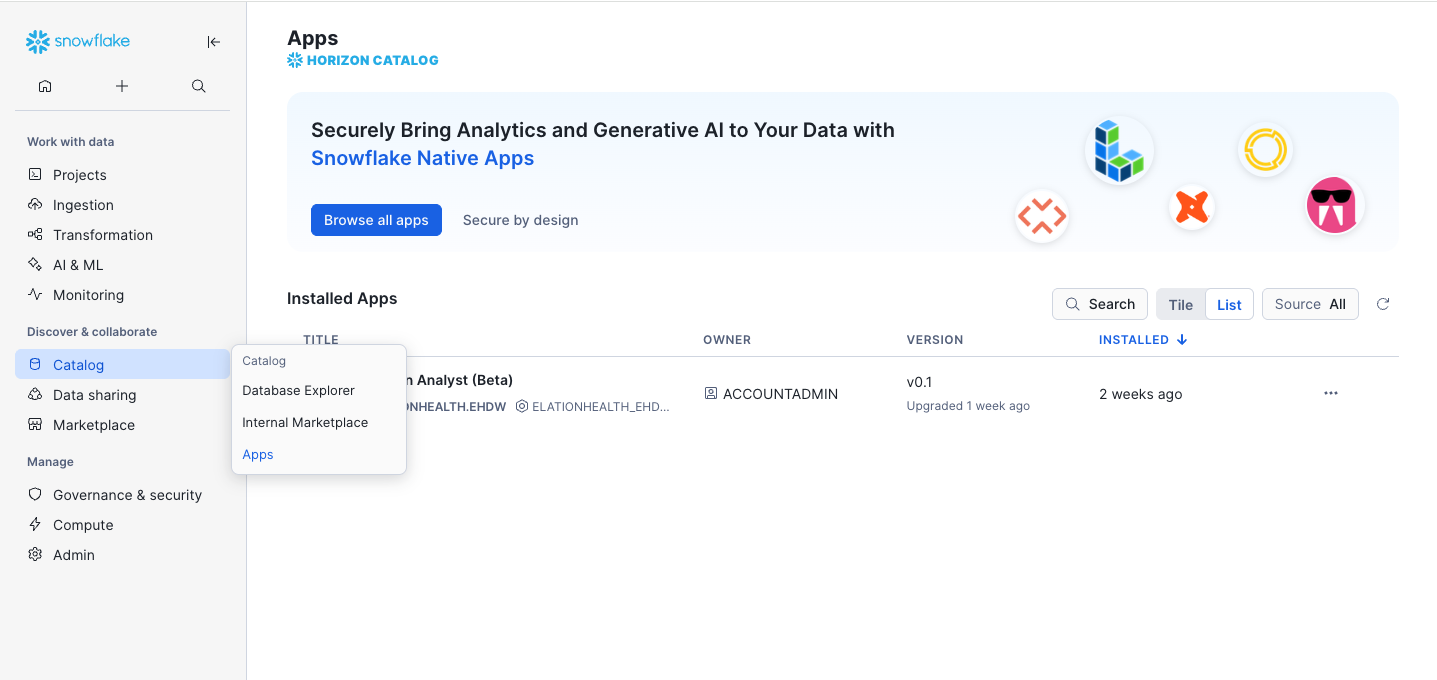Click the yellow ring app logo
Viewport: 1437px width, 680px height.
1265,150
